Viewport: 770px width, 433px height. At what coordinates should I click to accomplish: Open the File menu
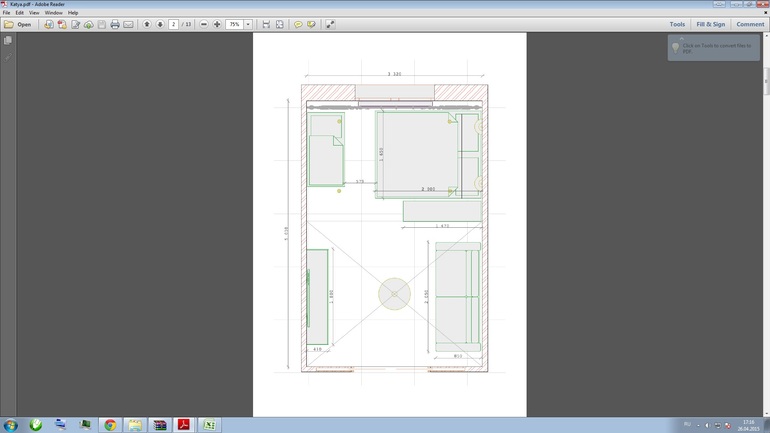click(x=6, y=13)
